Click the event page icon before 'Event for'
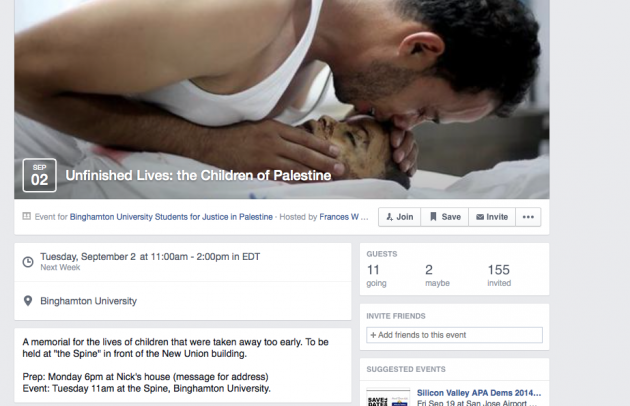The width and height of the screenshot is (630, 406). click(27, 216)
